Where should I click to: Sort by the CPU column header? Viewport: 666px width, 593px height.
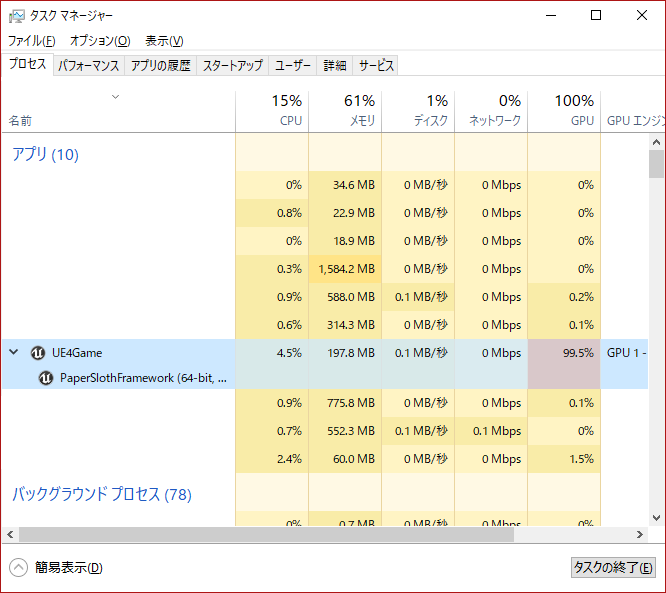pos(272,111)
